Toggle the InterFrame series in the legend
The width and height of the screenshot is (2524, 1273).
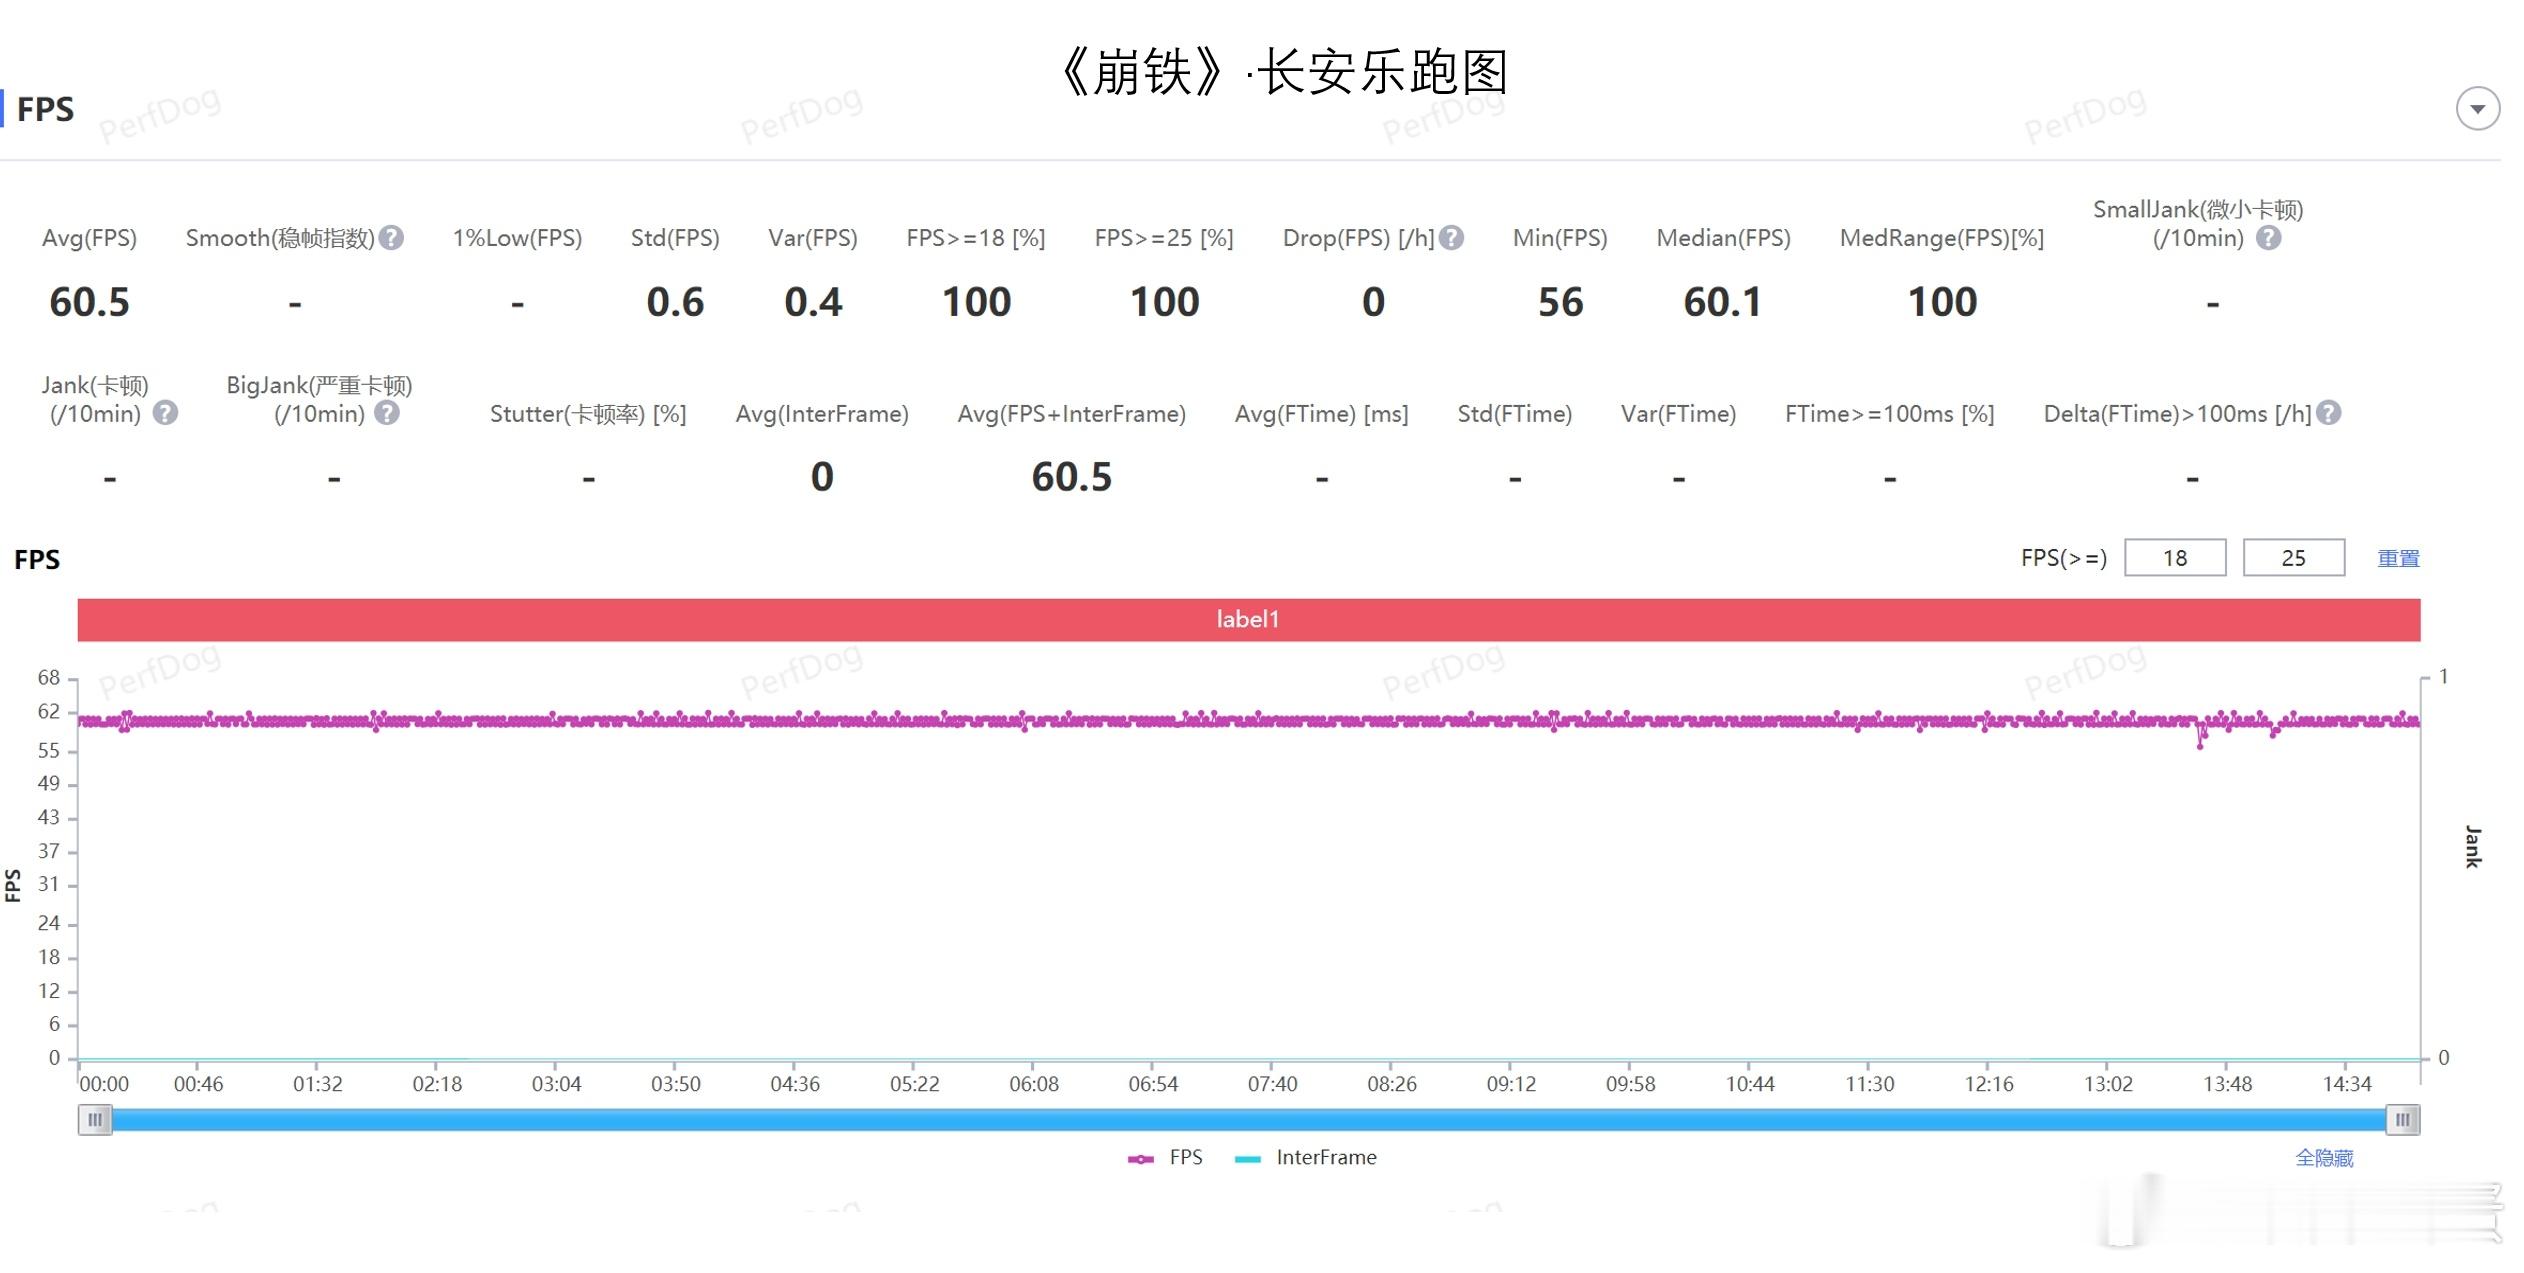point(1306,1158)
